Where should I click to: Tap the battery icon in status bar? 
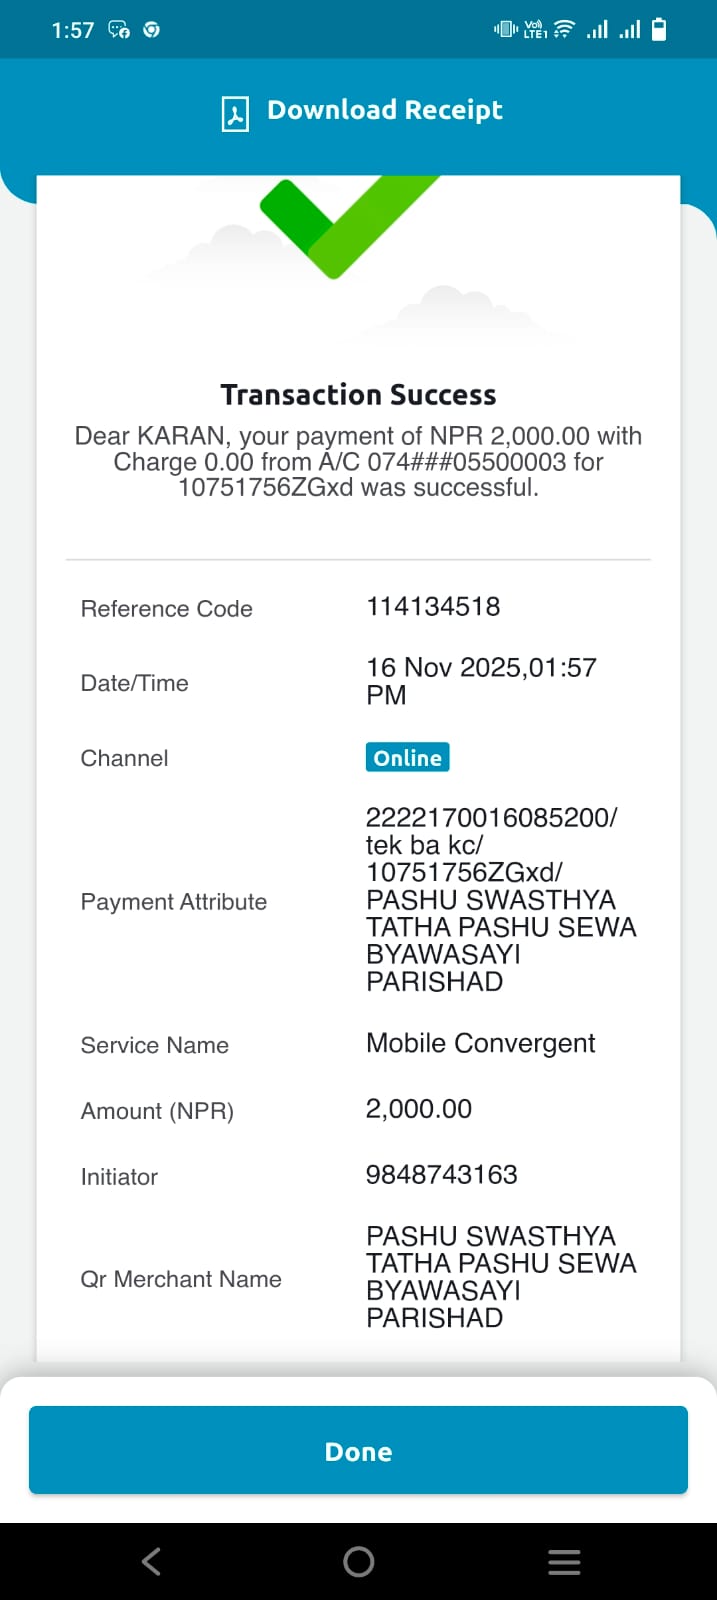coord(659,29)
